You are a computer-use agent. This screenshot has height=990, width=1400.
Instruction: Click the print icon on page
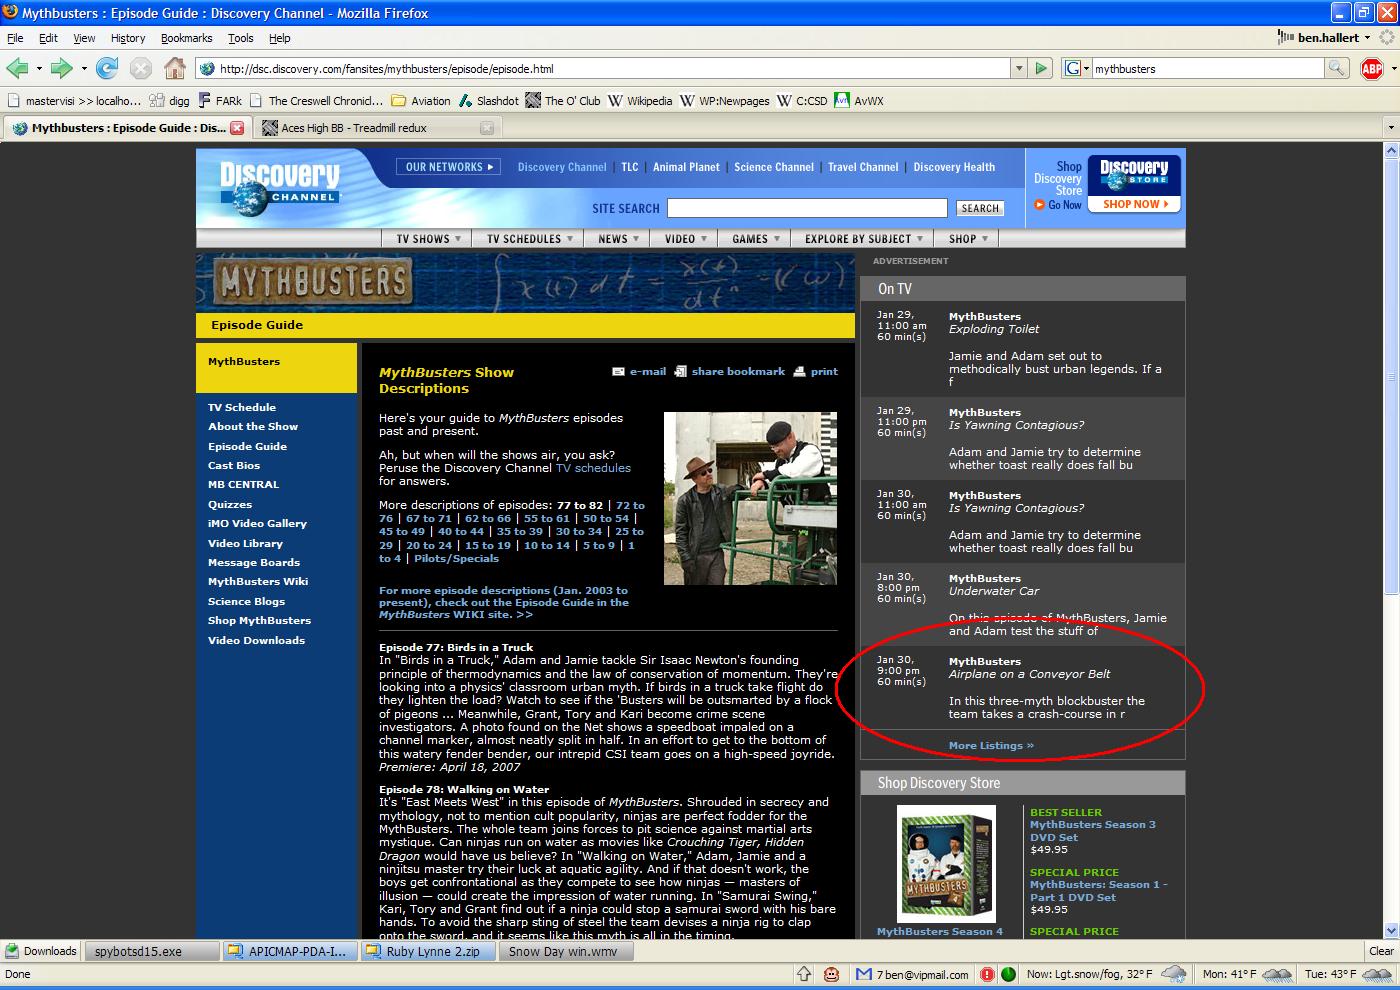799,371
